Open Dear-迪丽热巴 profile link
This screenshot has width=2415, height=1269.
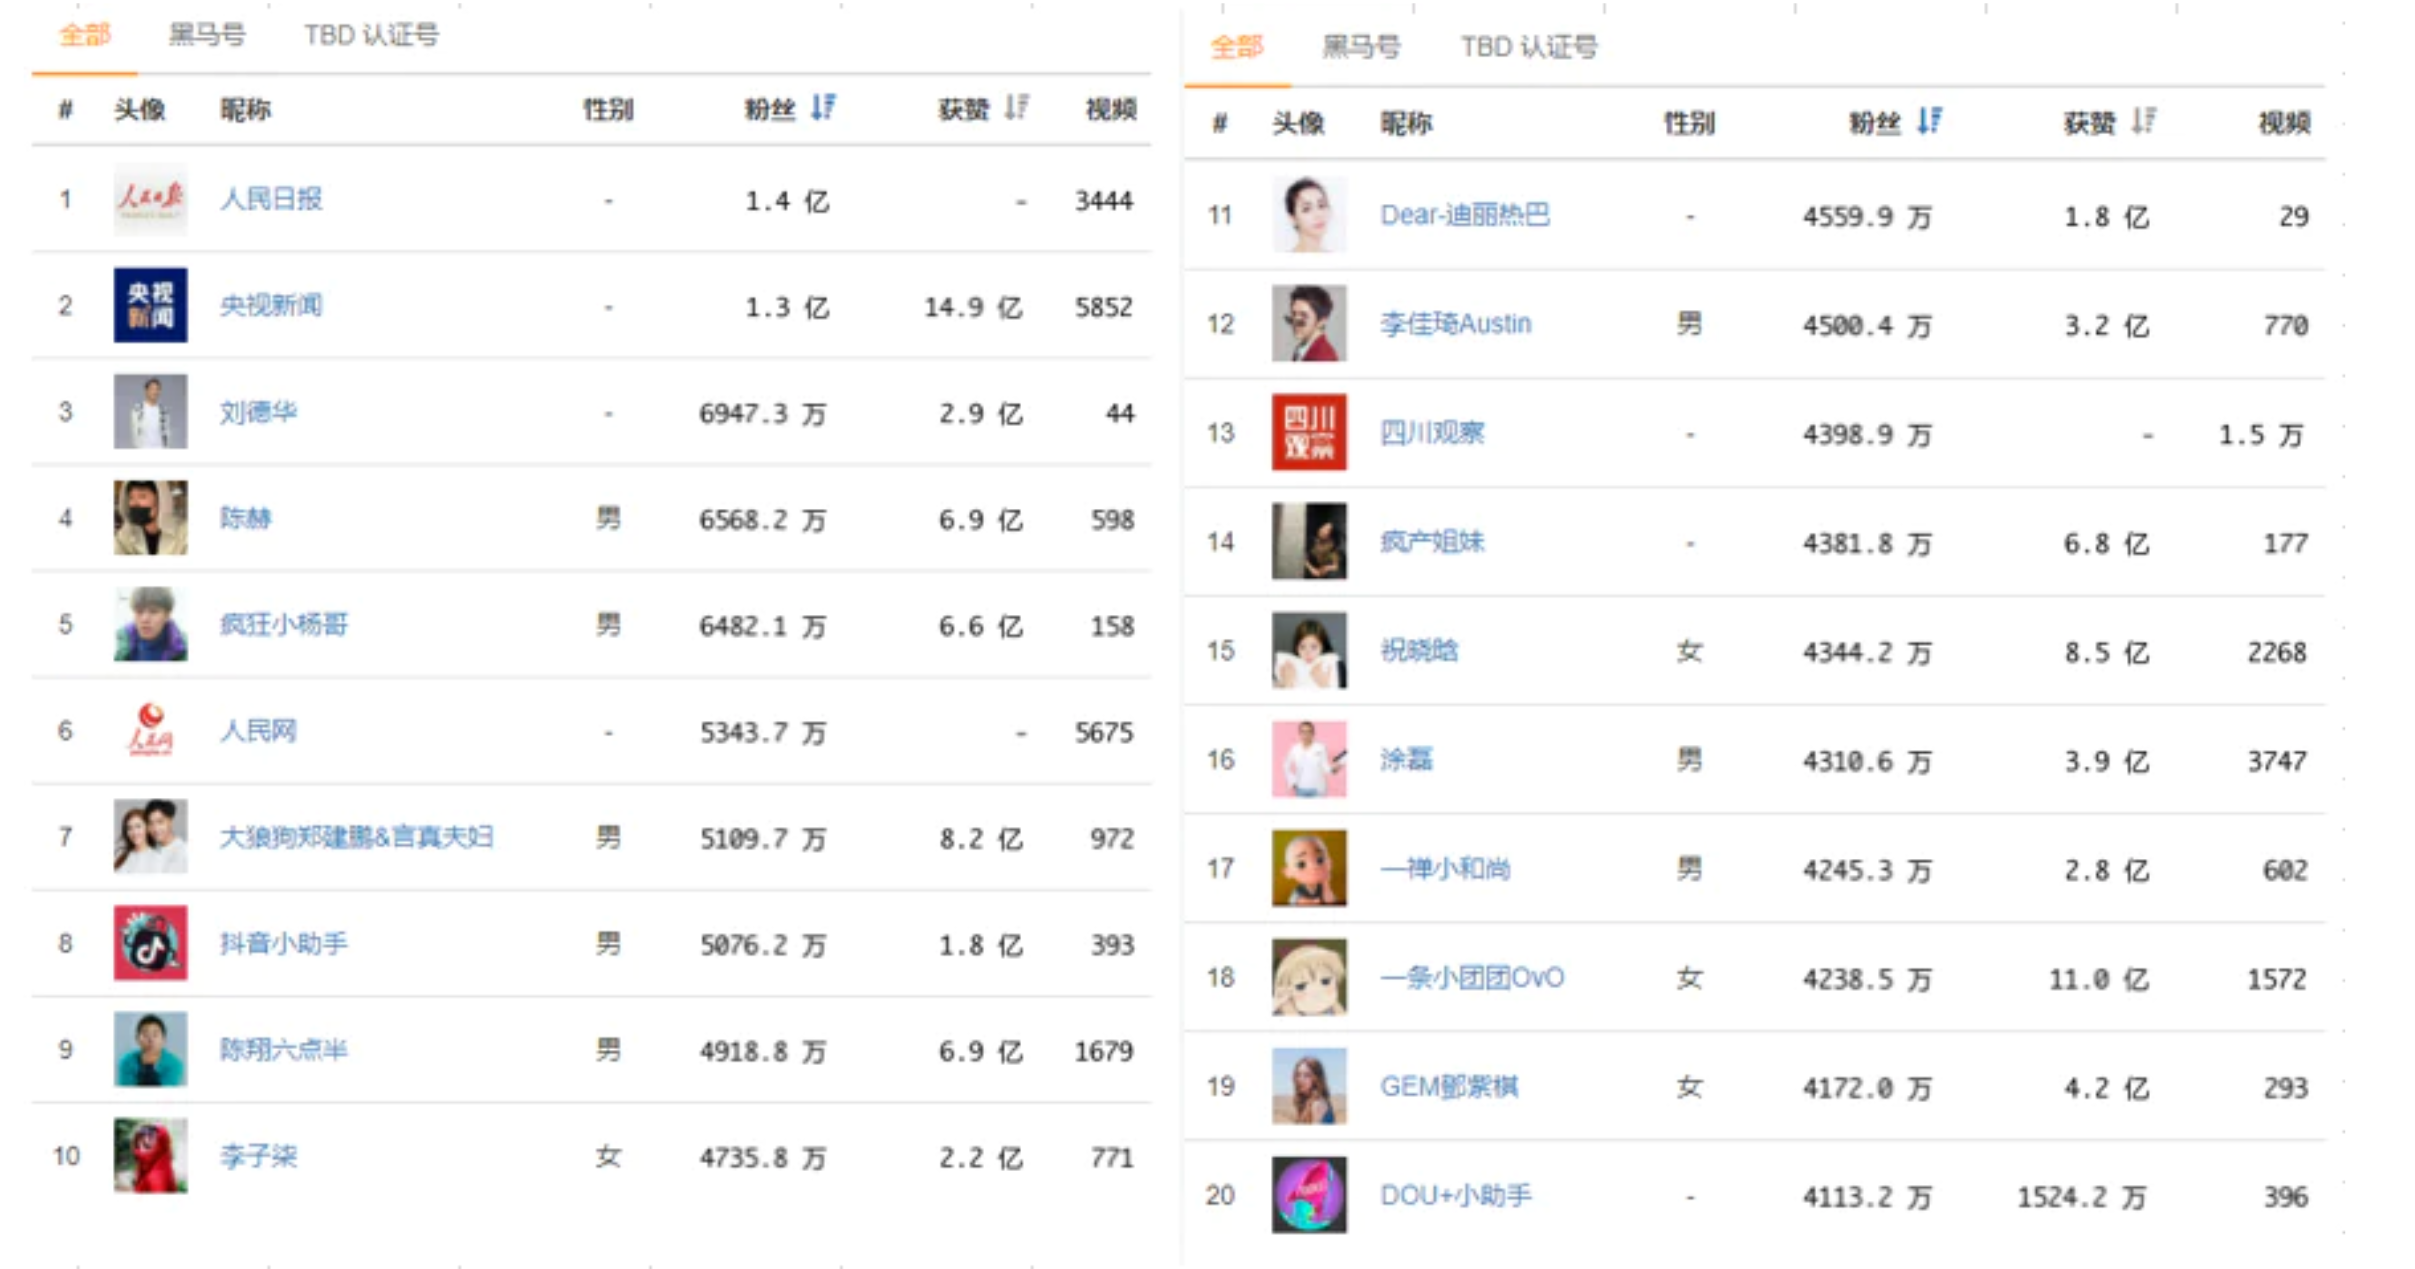[x=1464, y=215]
